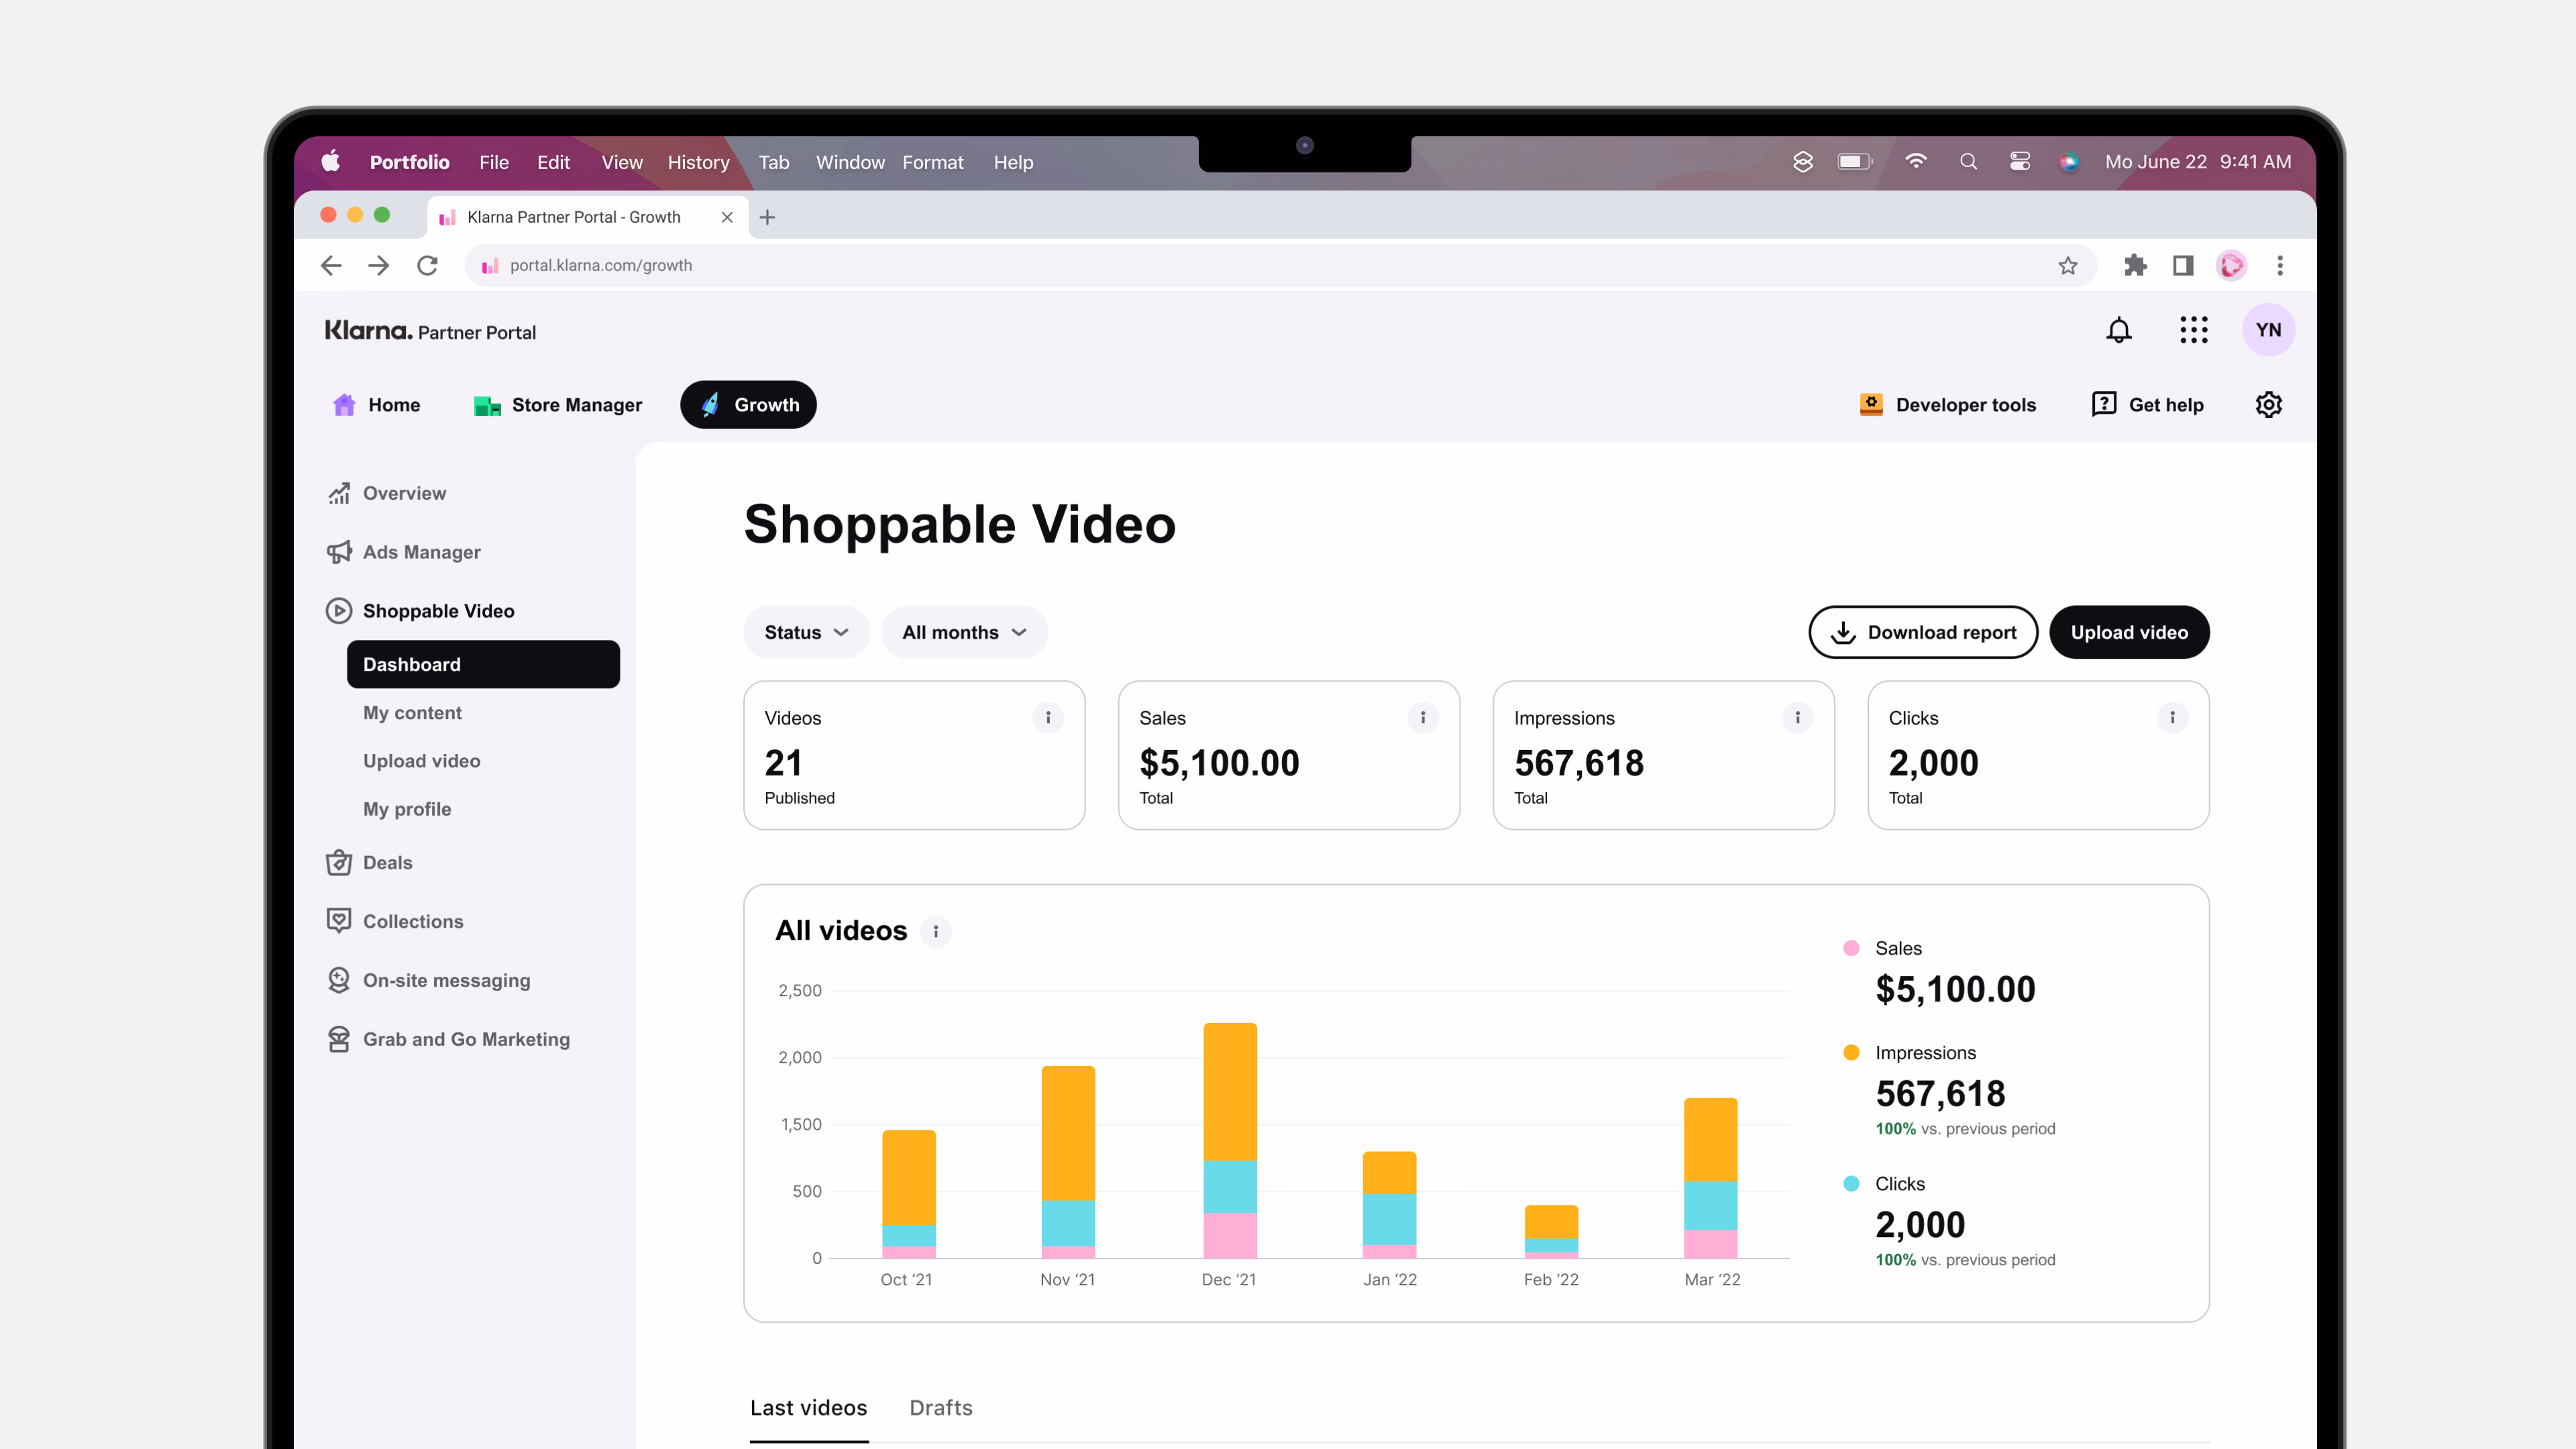Open My content in the sidebar
This screenshot has height=1449, width=2576.
point(412,713)
